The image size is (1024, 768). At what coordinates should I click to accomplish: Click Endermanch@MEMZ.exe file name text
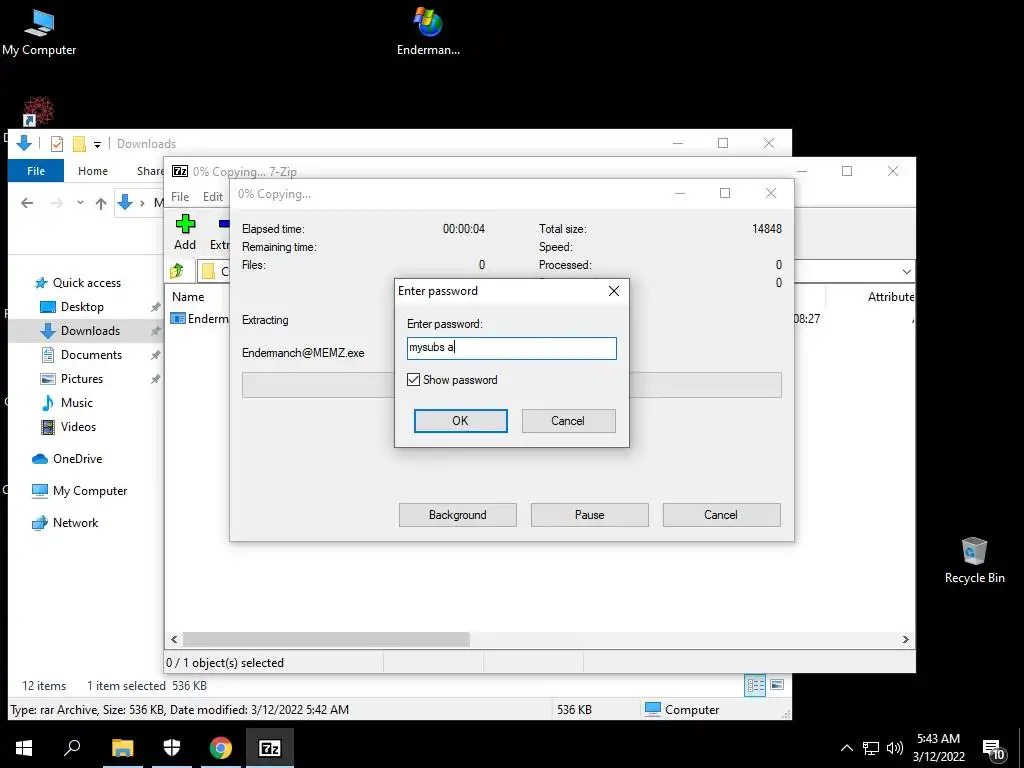tap(303, 353)
